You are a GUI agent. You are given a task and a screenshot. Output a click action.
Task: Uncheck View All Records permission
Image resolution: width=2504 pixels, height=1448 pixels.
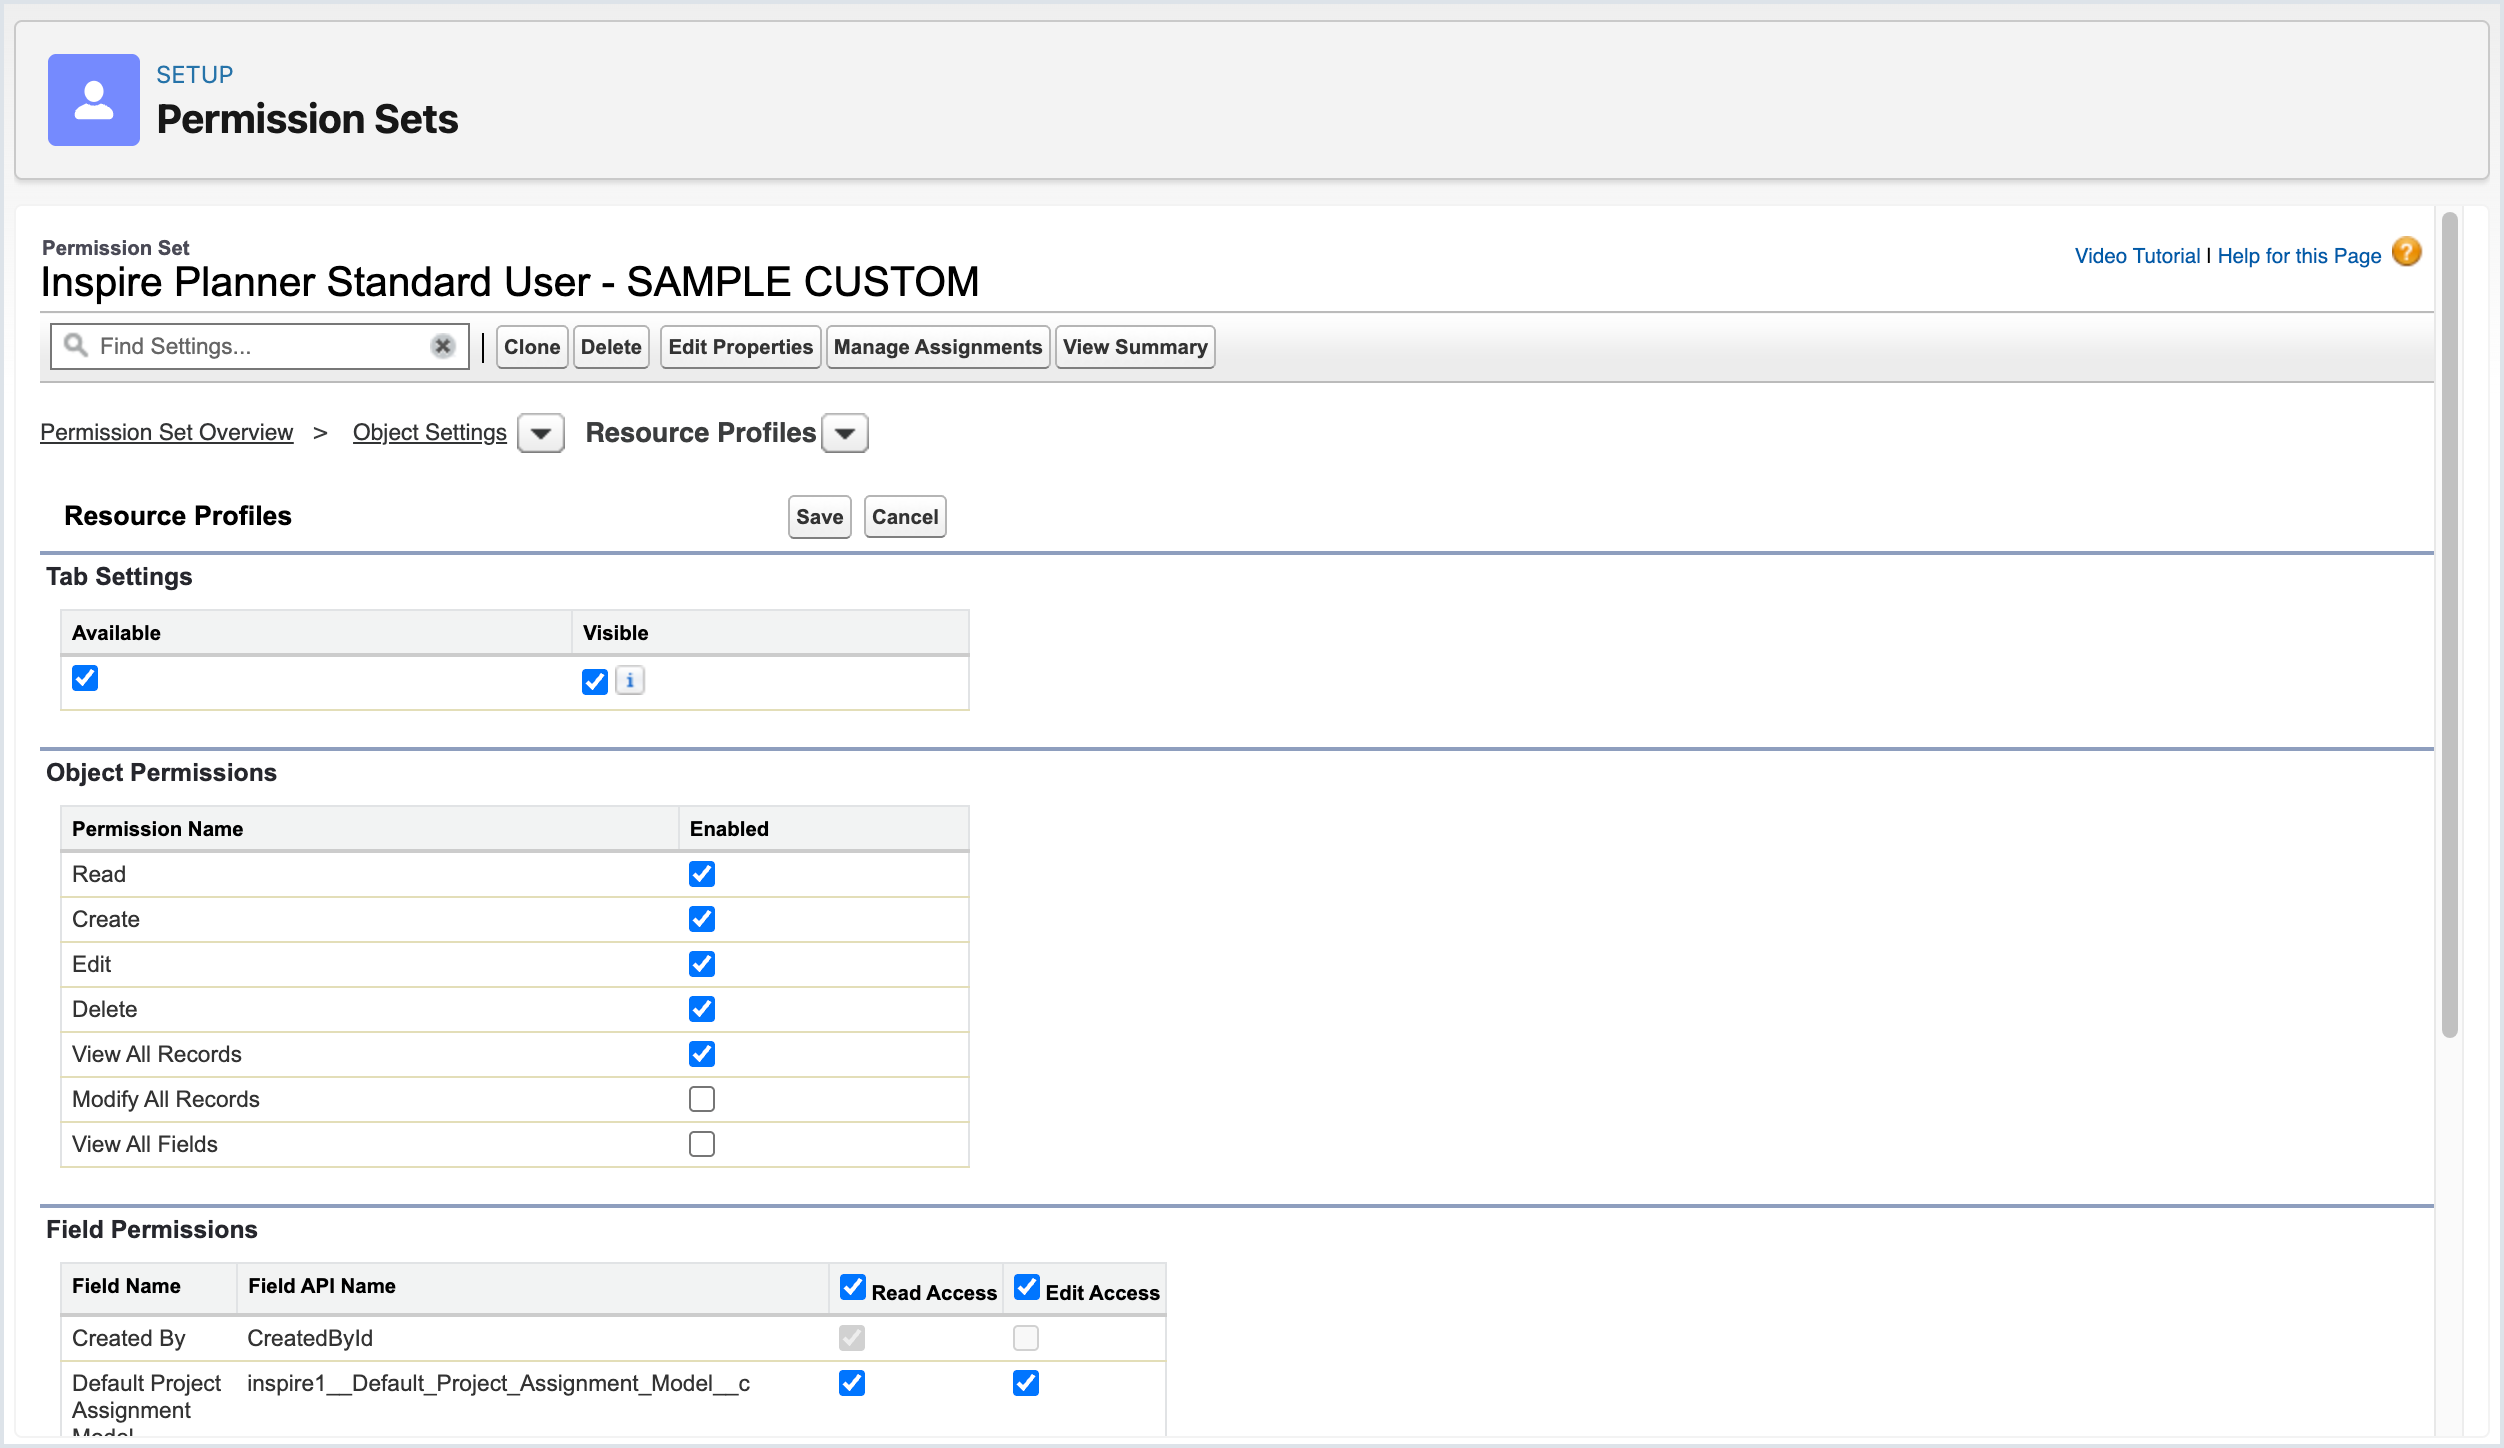702,1054
